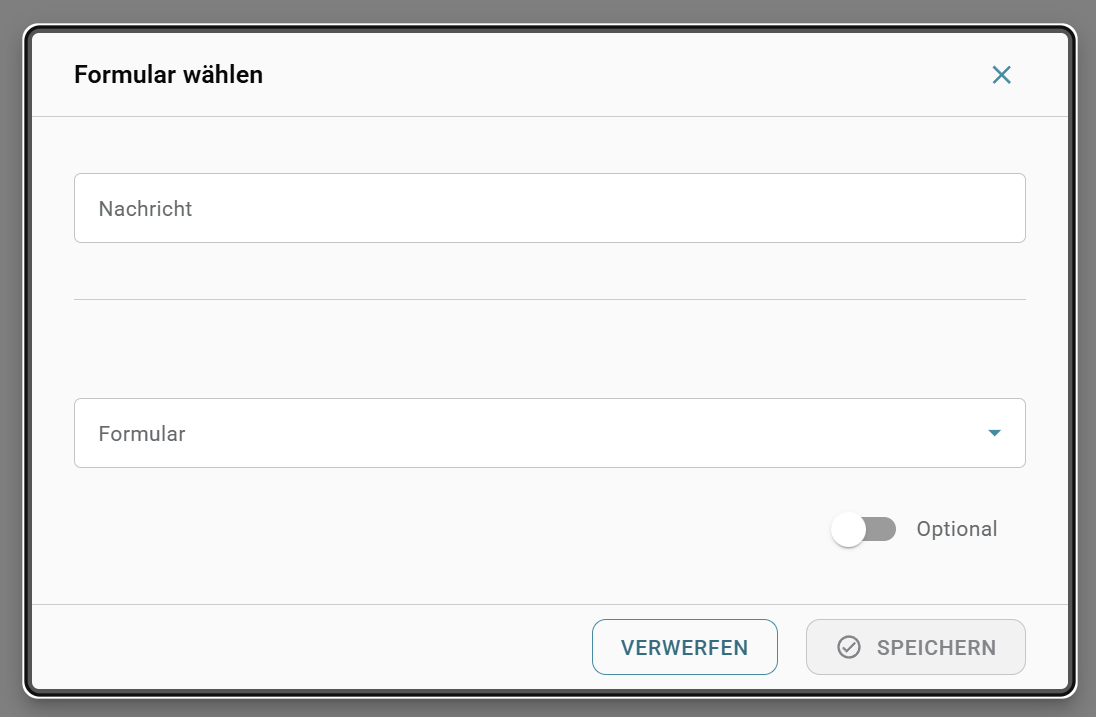Image resolution: width=1096 pixels, height=717 pixels.
Task: Expand the Formular select list
Action: [549, 433]
